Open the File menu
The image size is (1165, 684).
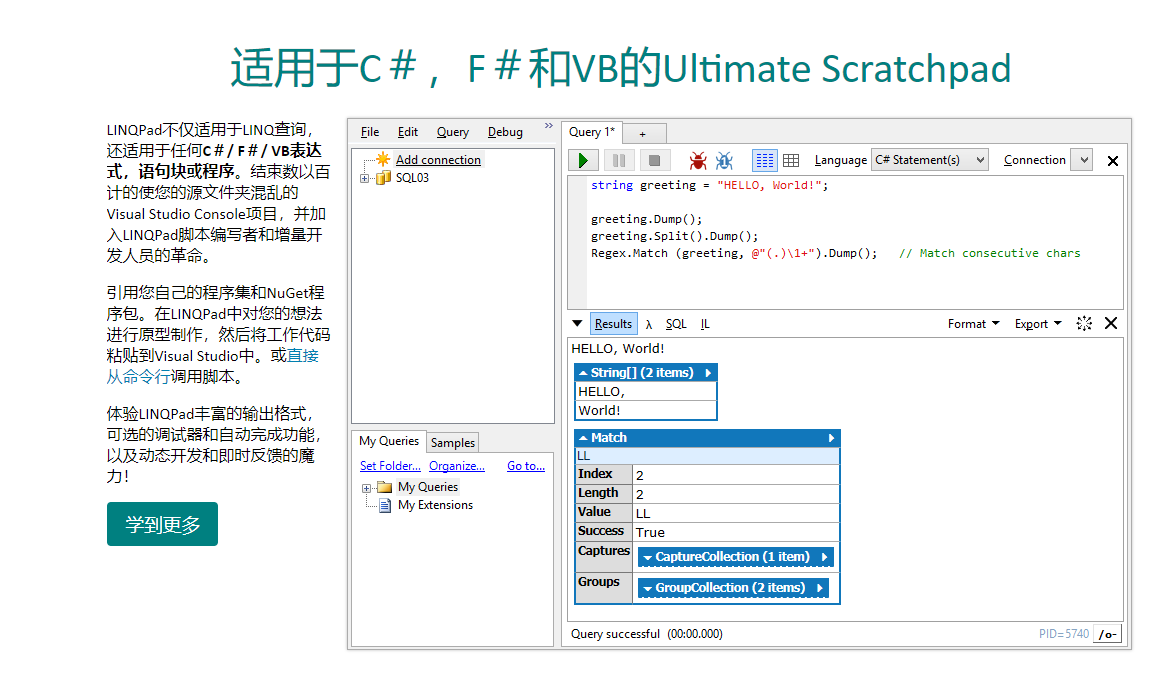[370, 132]
